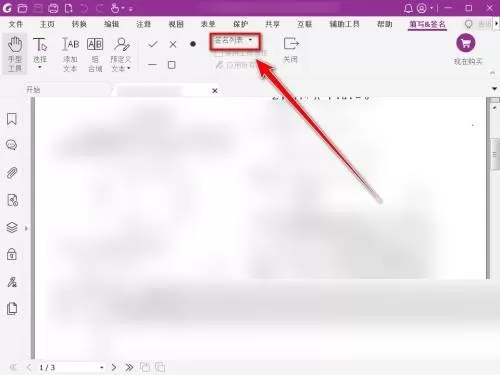This screenshot has height=375, width=500.
Task: Open the File (文件) menu
Action: tap(15, 24)
